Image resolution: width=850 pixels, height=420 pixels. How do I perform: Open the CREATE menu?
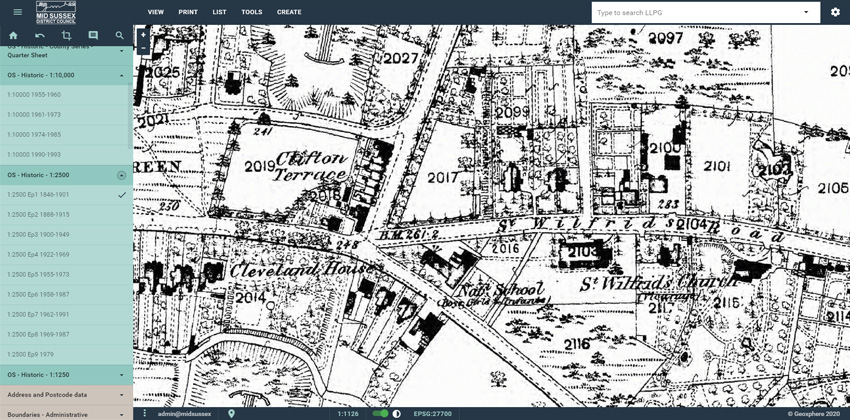(289, 12)
